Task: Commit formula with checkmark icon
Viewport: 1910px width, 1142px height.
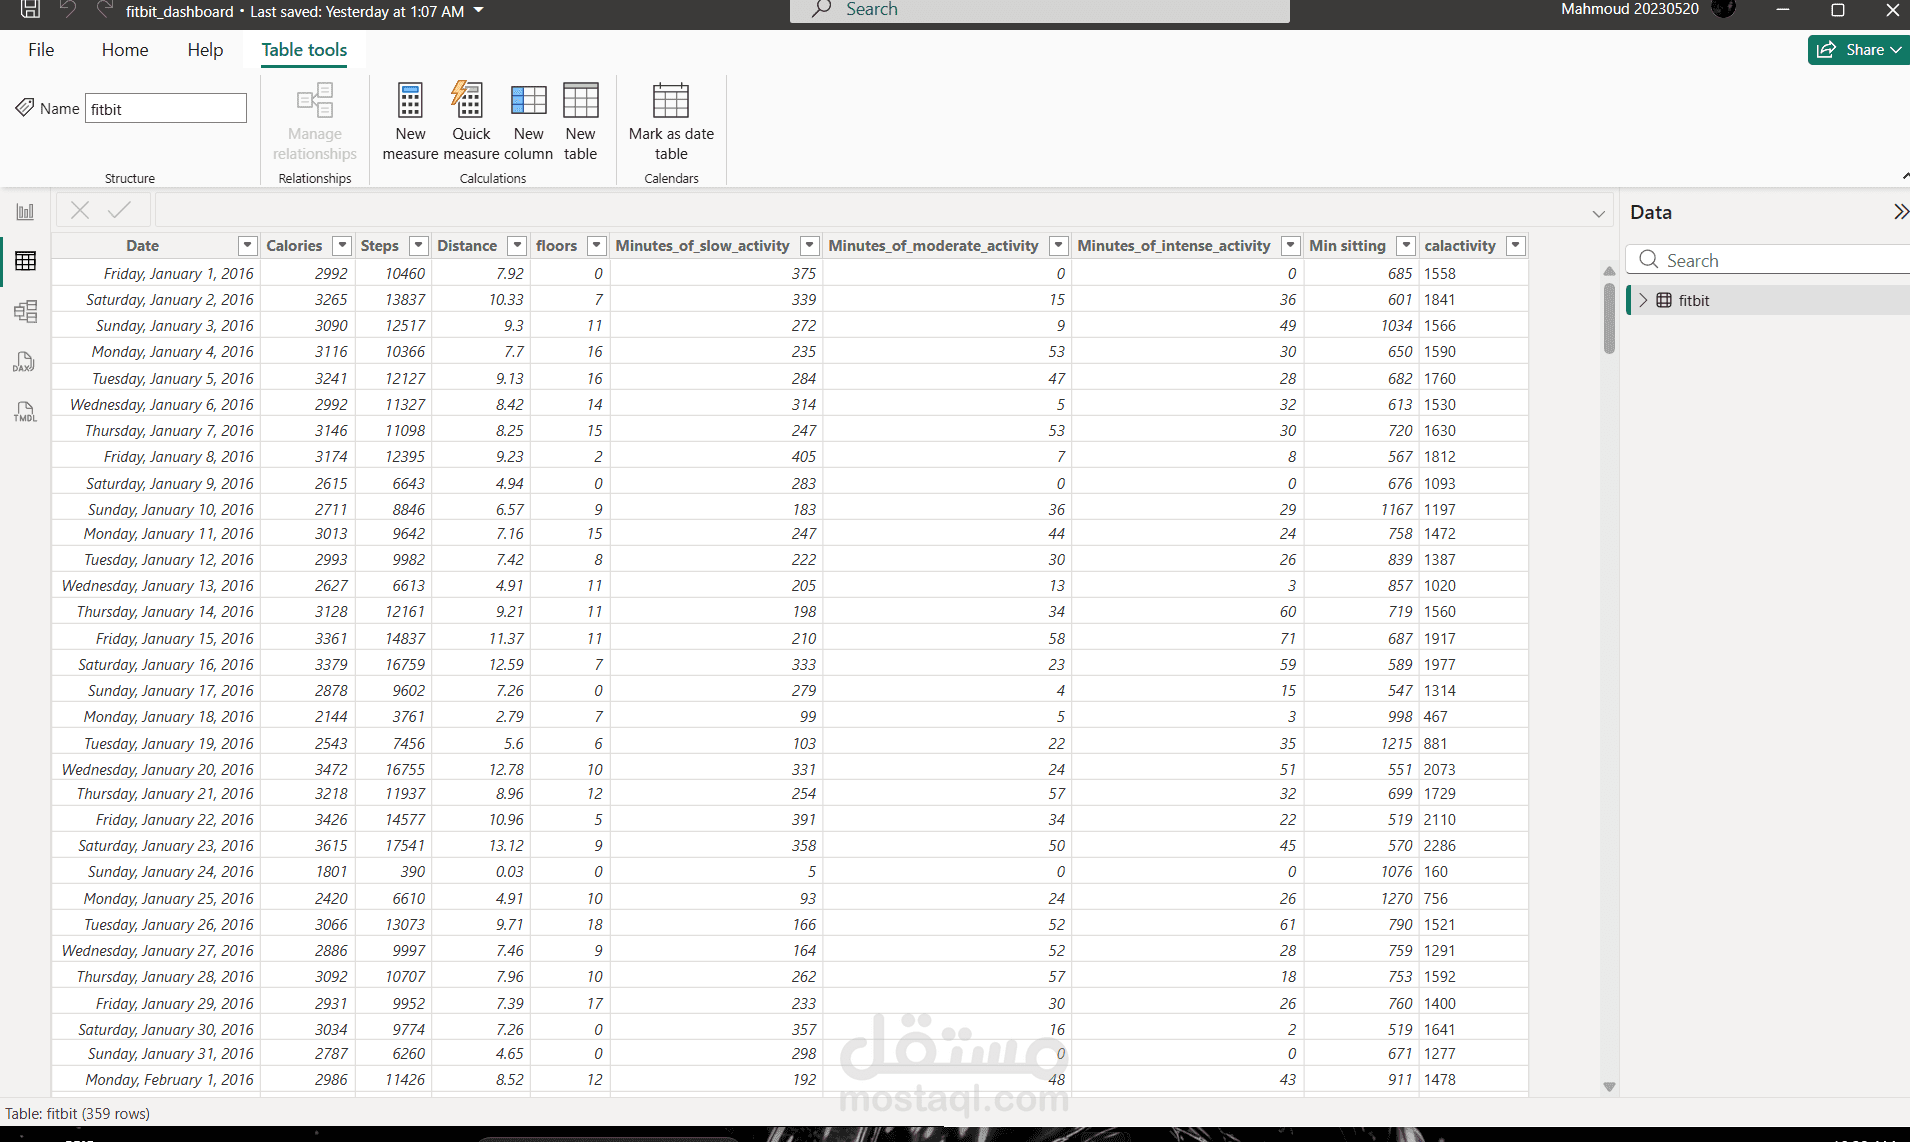Action: [x=119, y=210]
